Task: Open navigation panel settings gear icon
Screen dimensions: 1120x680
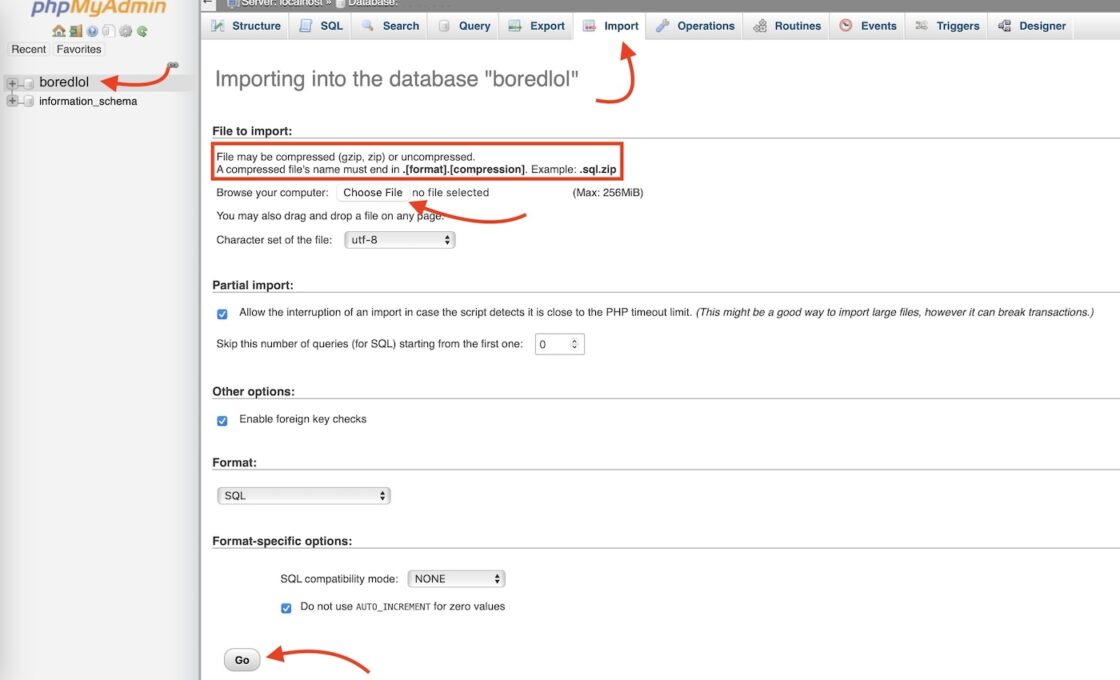Action: (126, 31)
